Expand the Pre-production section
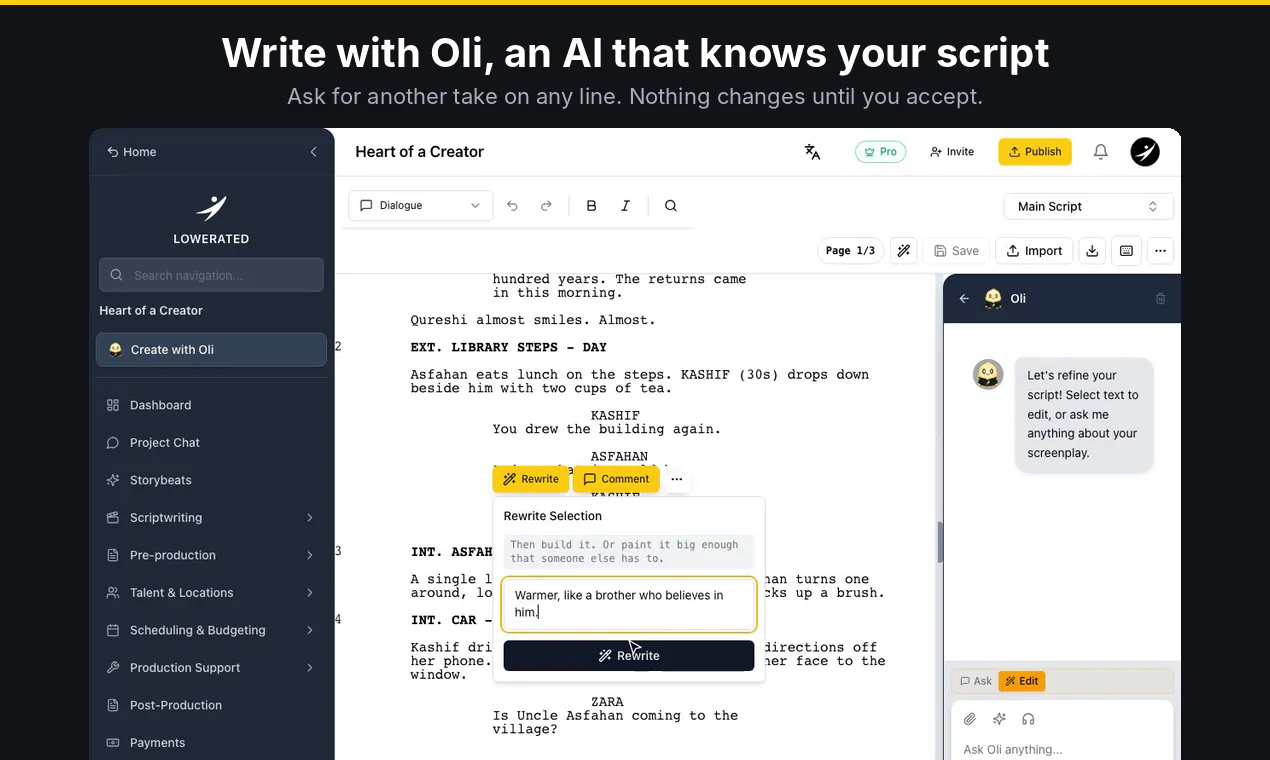The image size is (1270, 760). 211,555
